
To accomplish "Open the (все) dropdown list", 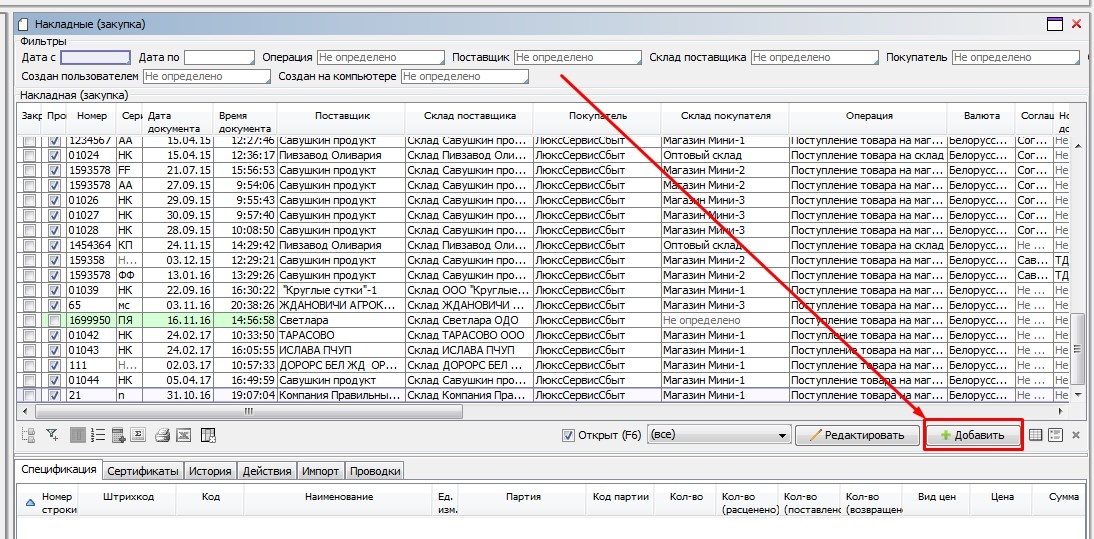I will (x=782, y=435).
